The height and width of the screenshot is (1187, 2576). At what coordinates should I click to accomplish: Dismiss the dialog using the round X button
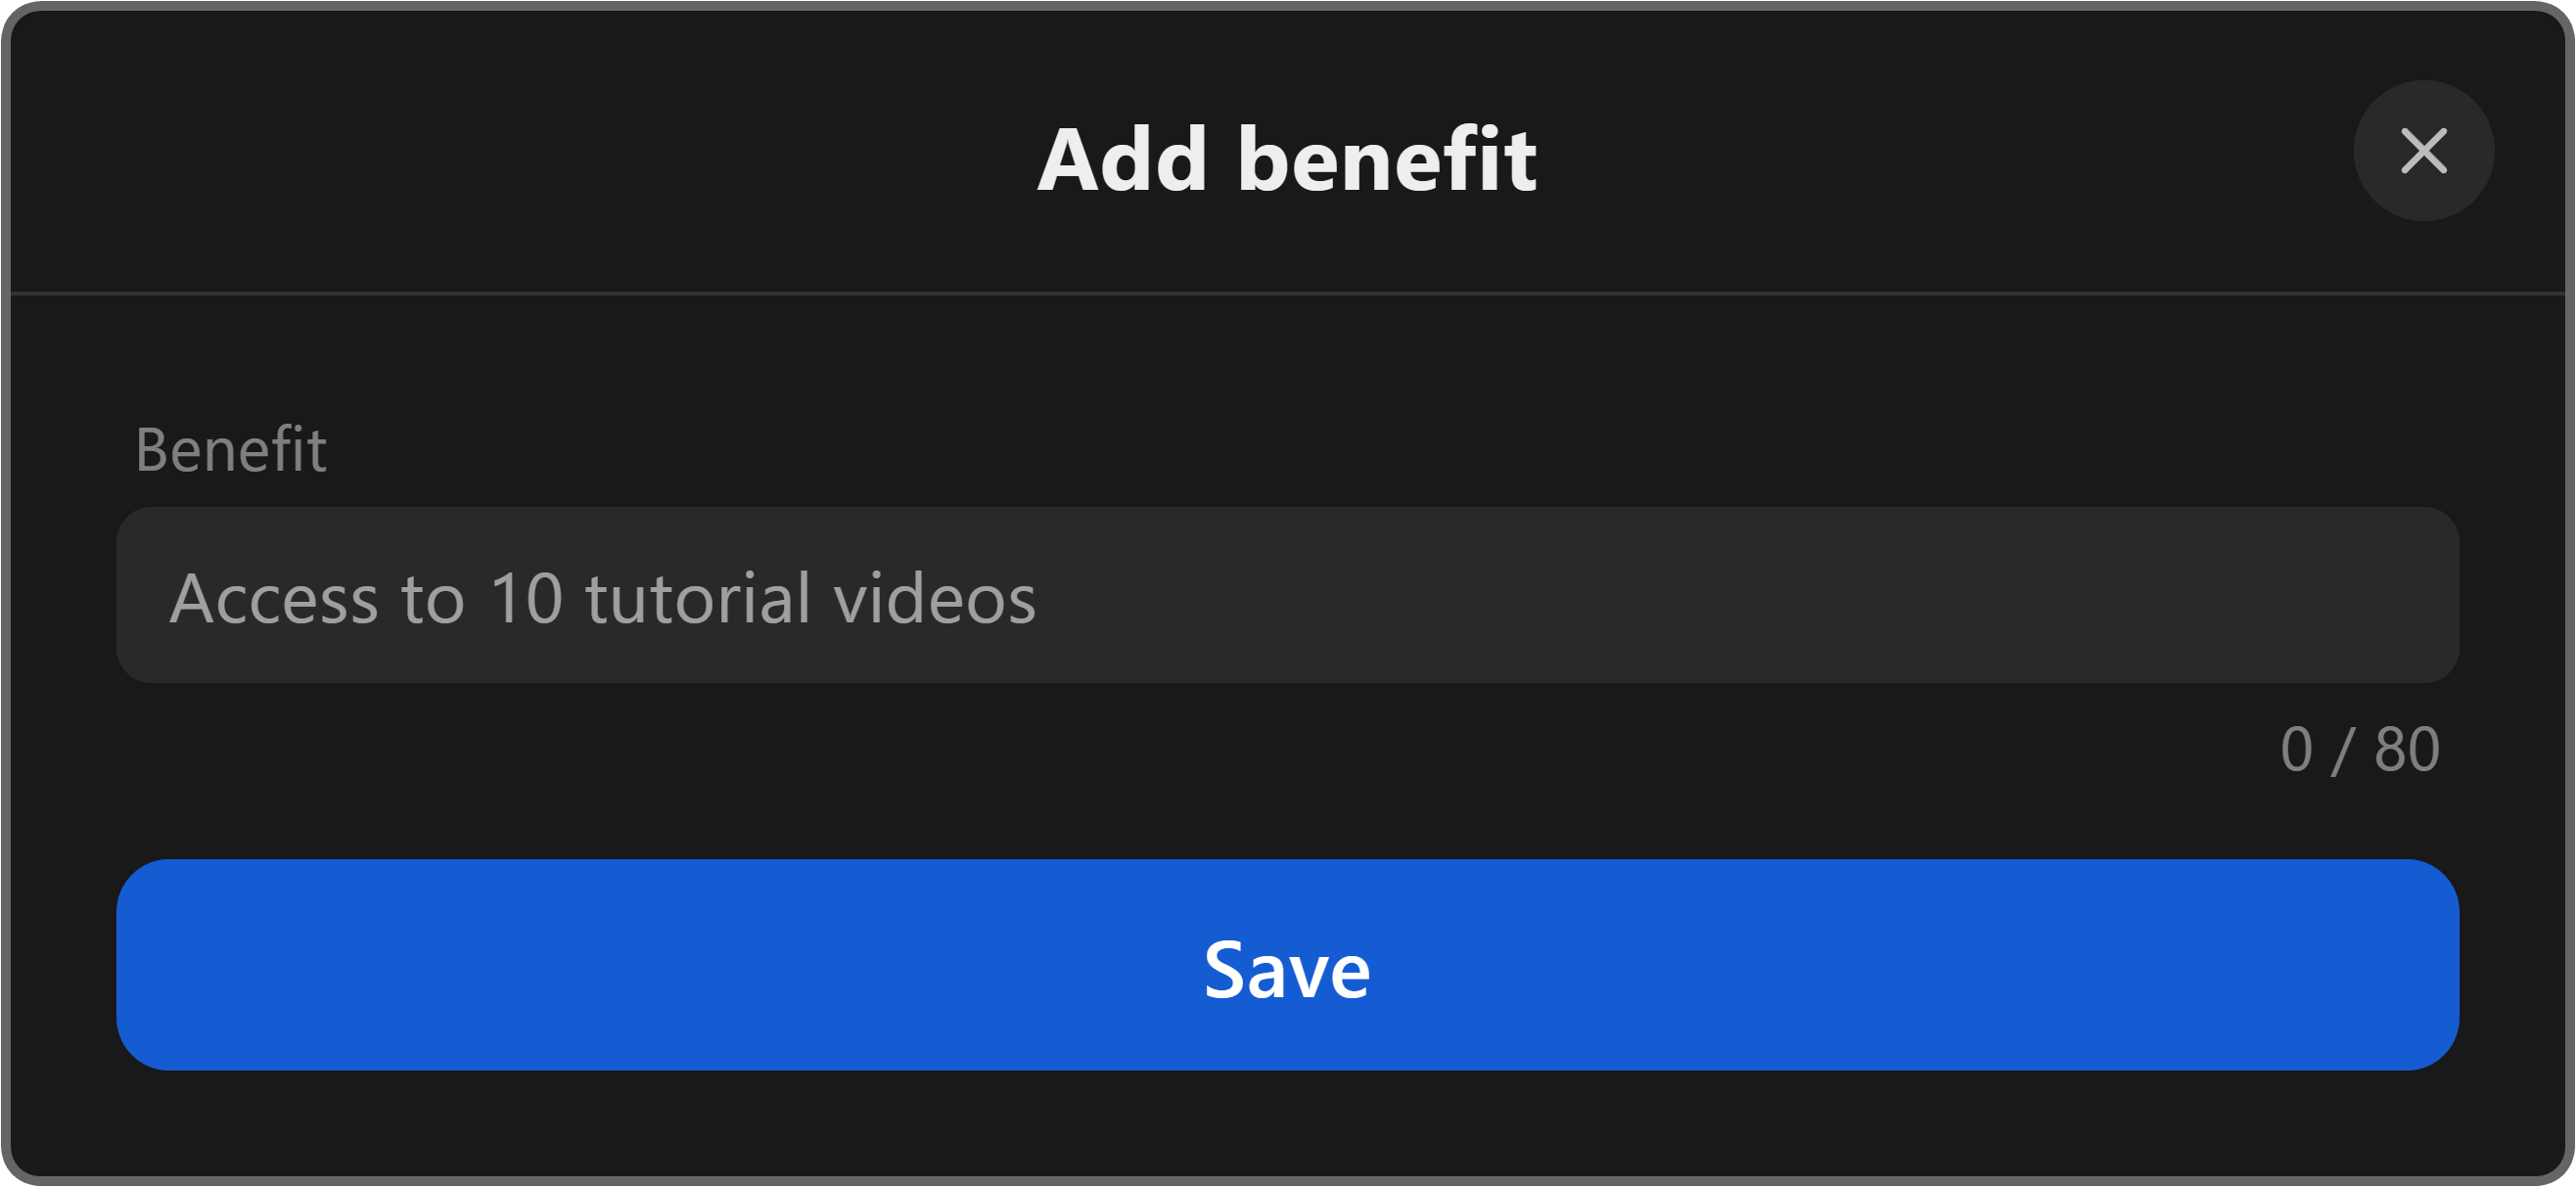coord(2423,151)
